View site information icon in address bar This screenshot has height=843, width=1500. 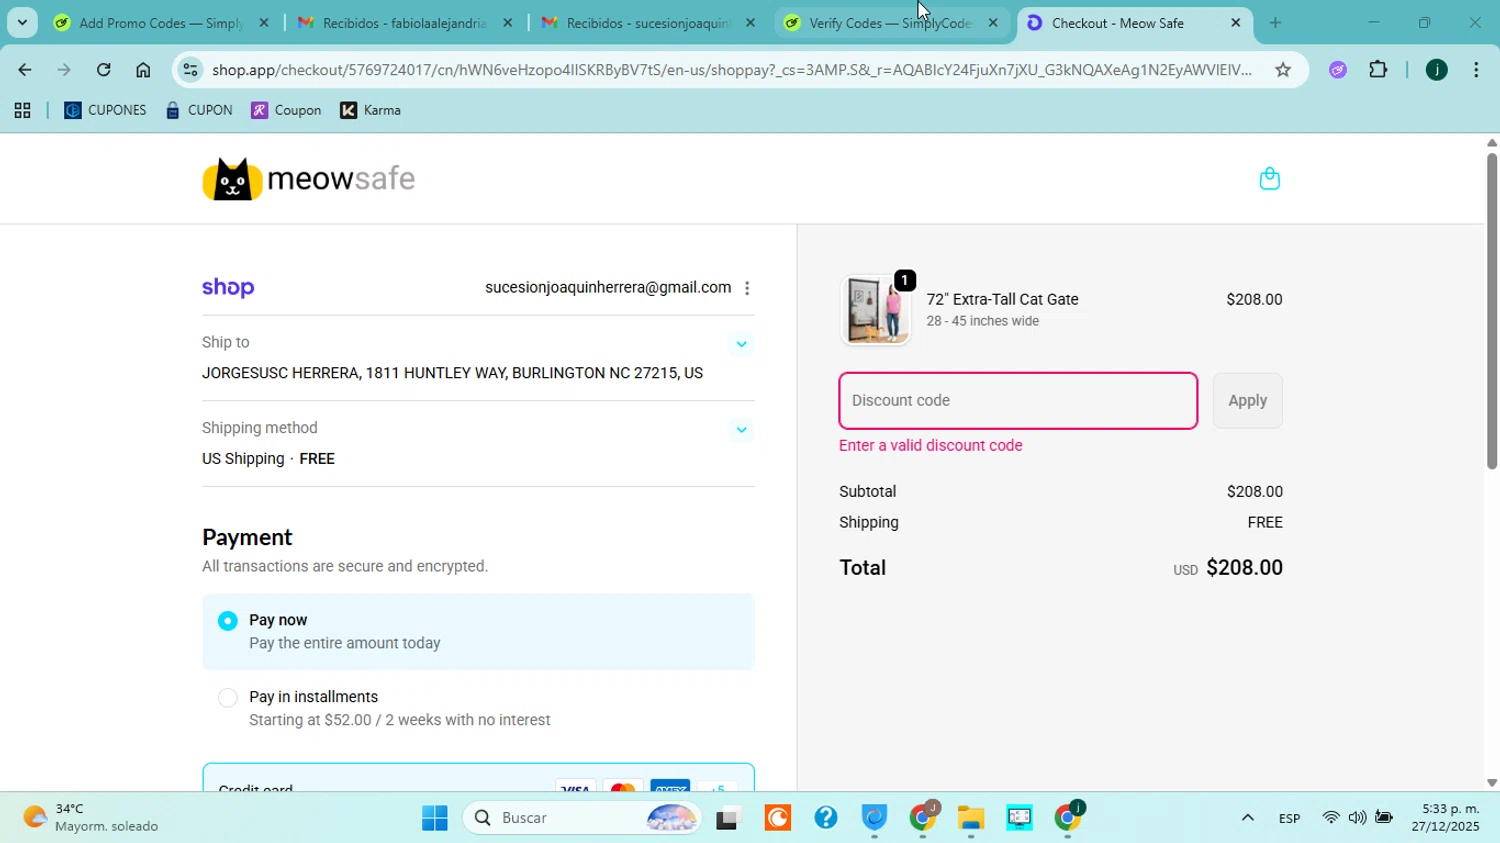pyautogui.click(x=190, y=69)
